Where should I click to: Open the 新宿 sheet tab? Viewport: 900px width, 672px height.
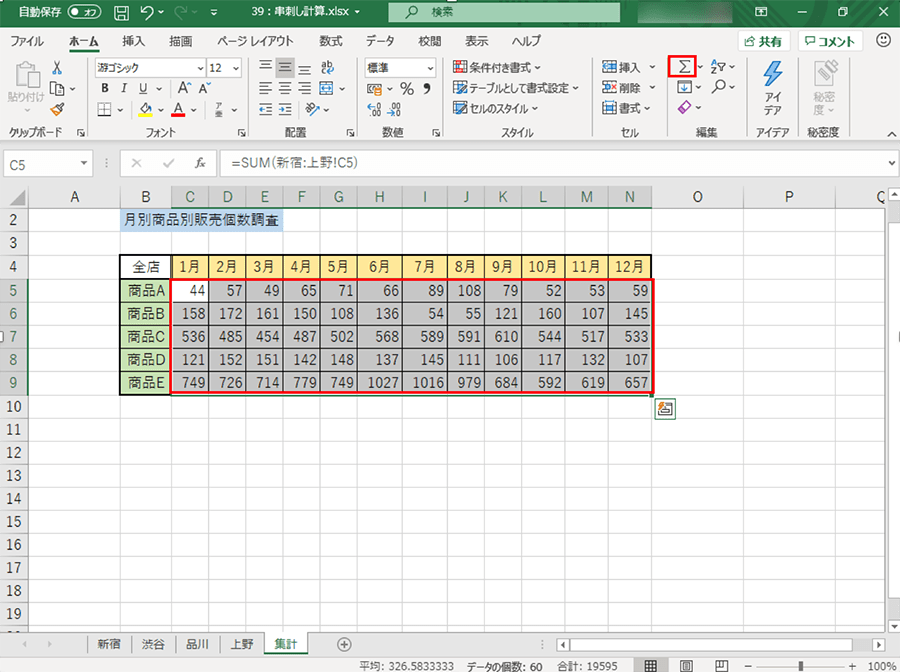click(108, 644)
